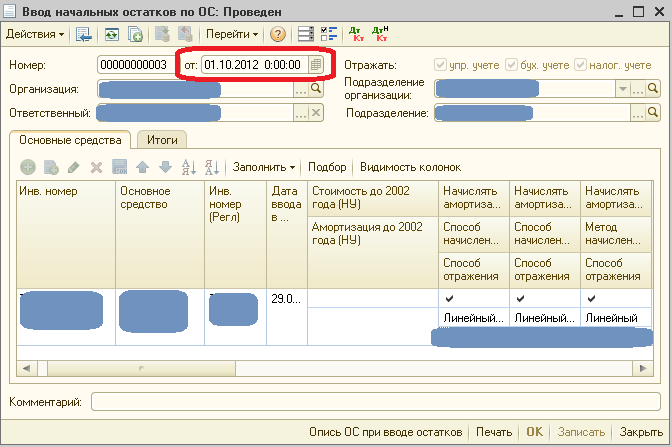Image resolution: width=672 pixels, height=447 pixels.
Task: Open calendar picker next to date field
Action: (316, 65)
